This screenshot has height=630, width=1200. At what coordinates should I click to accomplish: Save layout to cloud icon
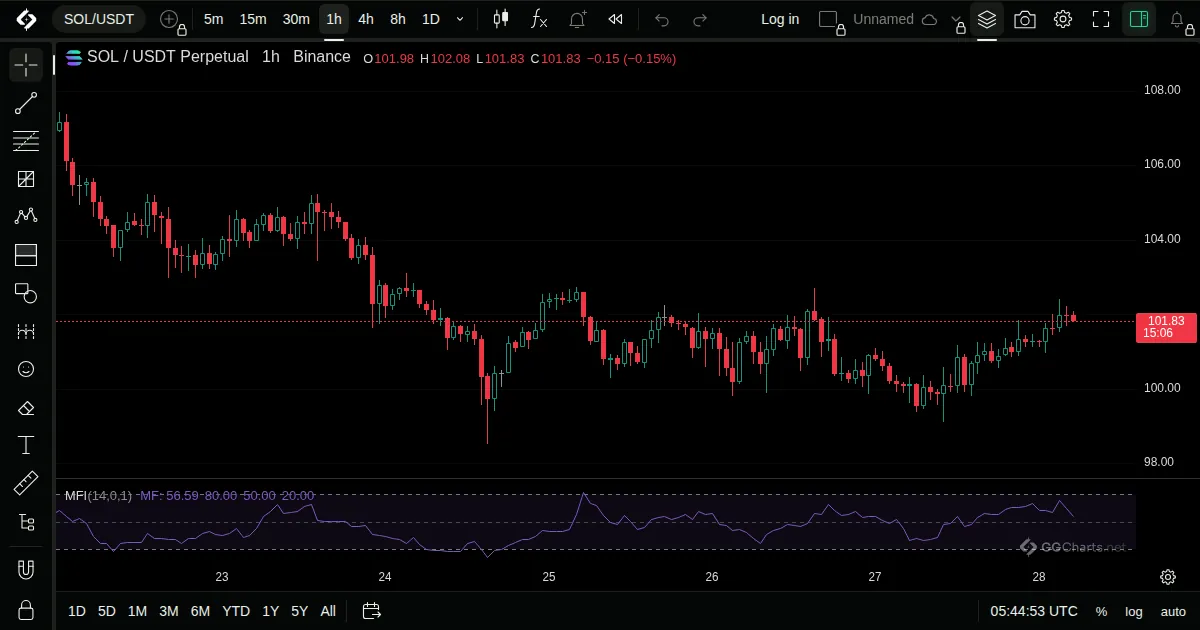pos(929,19)
